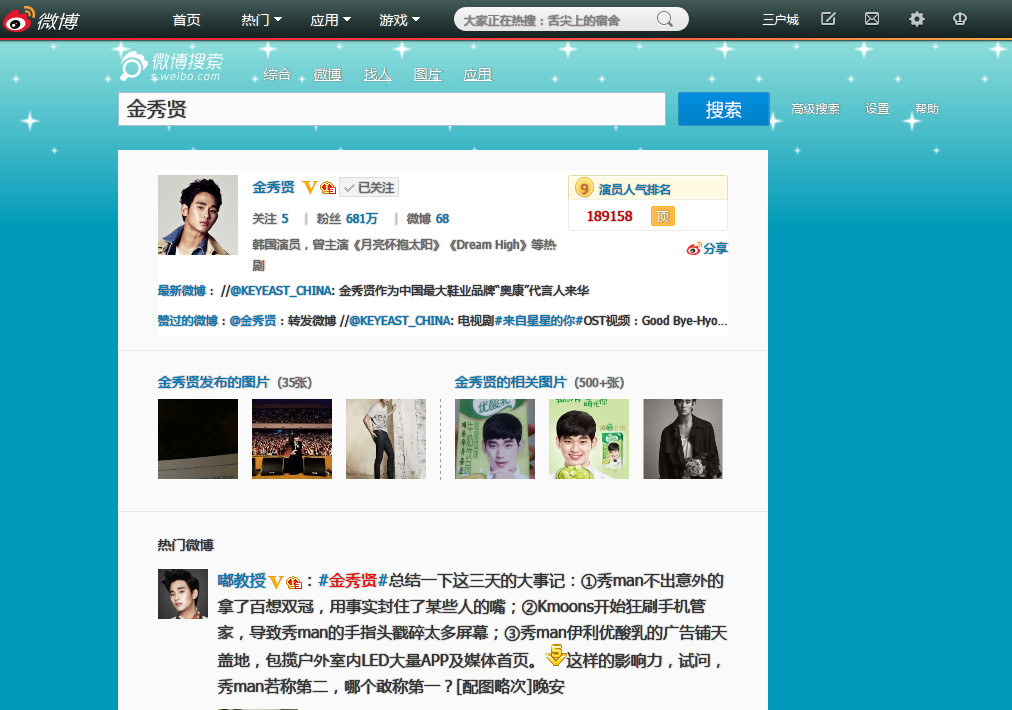Click the account icon at far right of top bar
1012x710 pixels.
pyautogui.click(x=960, y=19)
